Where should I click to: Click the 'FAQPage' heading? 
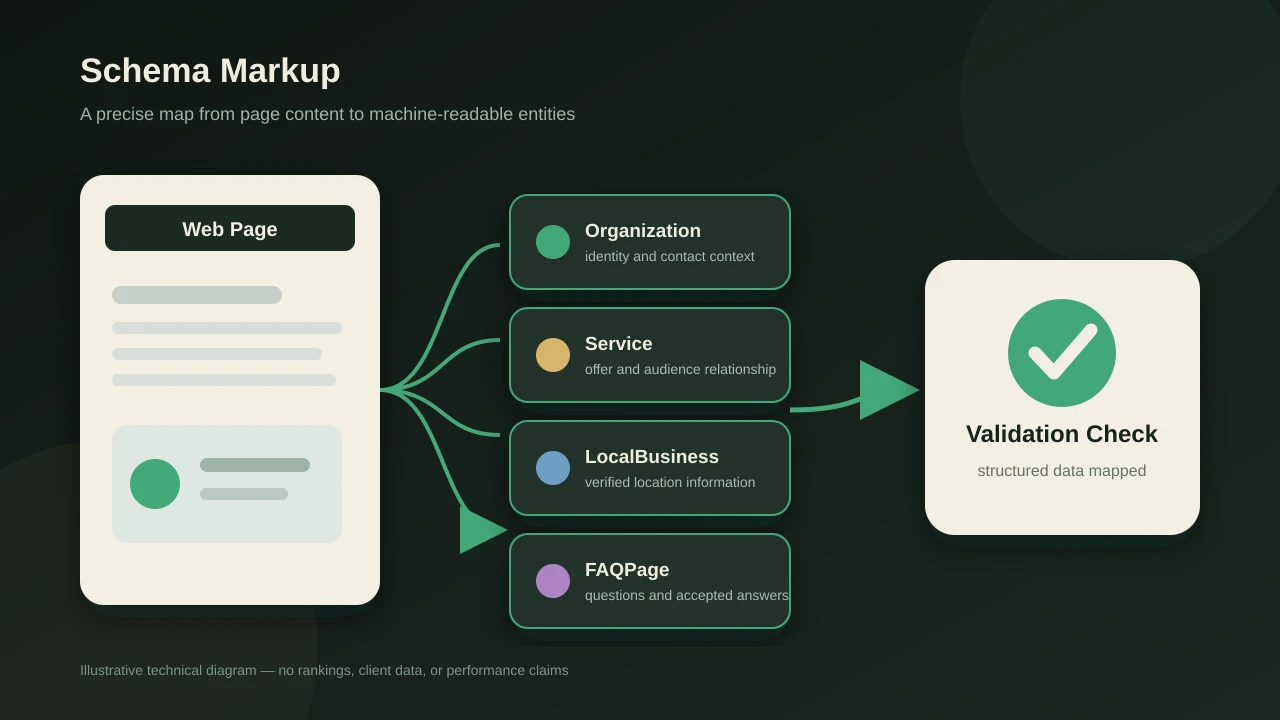click(627, 570)
